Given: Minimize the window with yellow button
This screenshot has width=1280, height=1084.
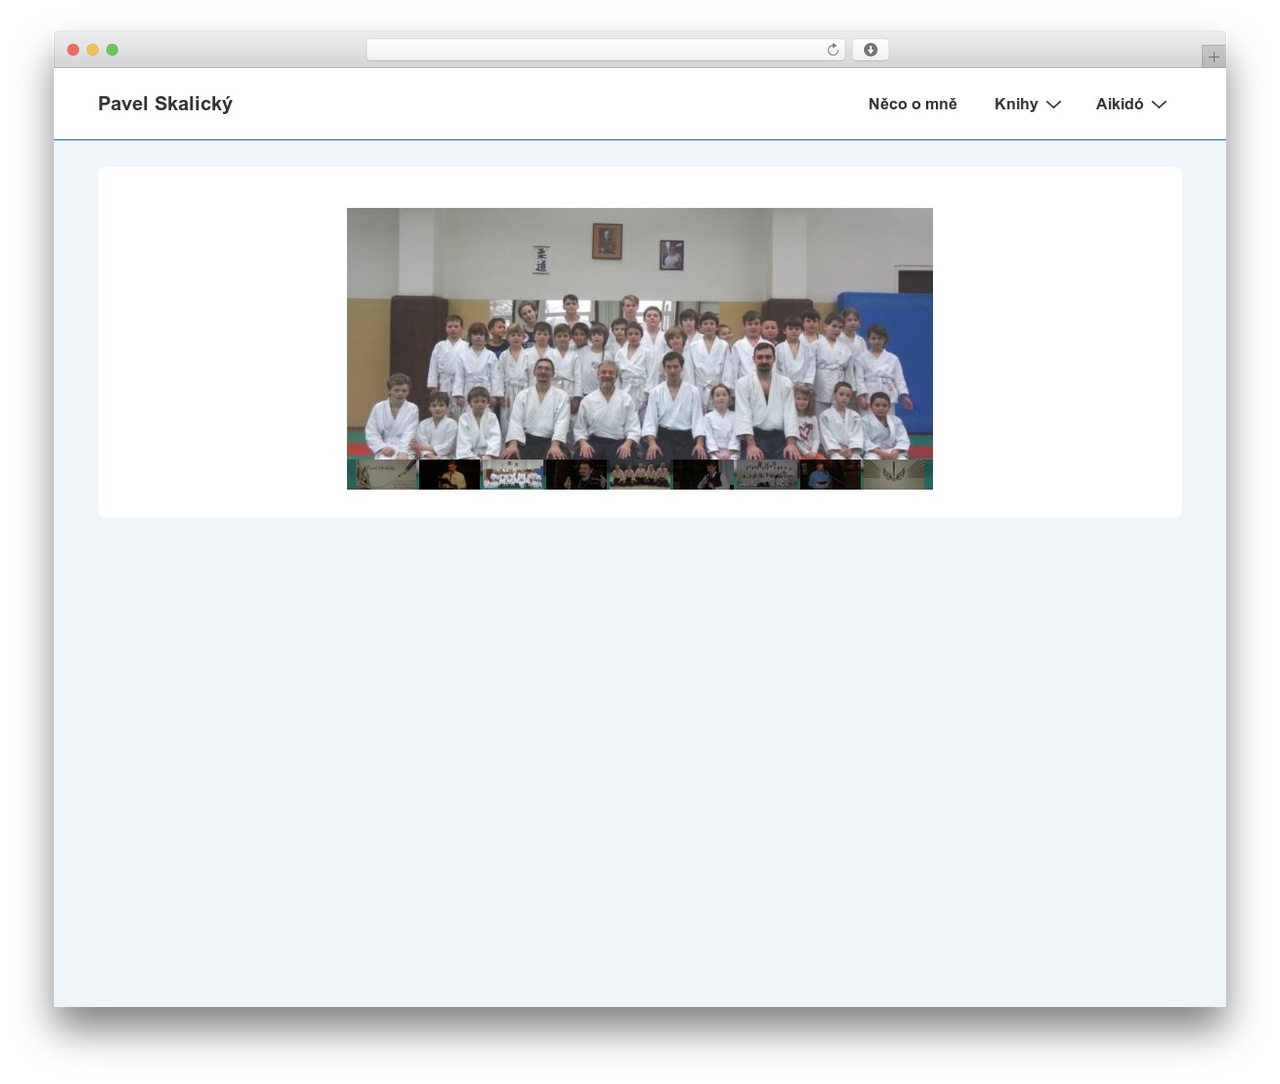Looking at the screenshot, I should point(92,50).
